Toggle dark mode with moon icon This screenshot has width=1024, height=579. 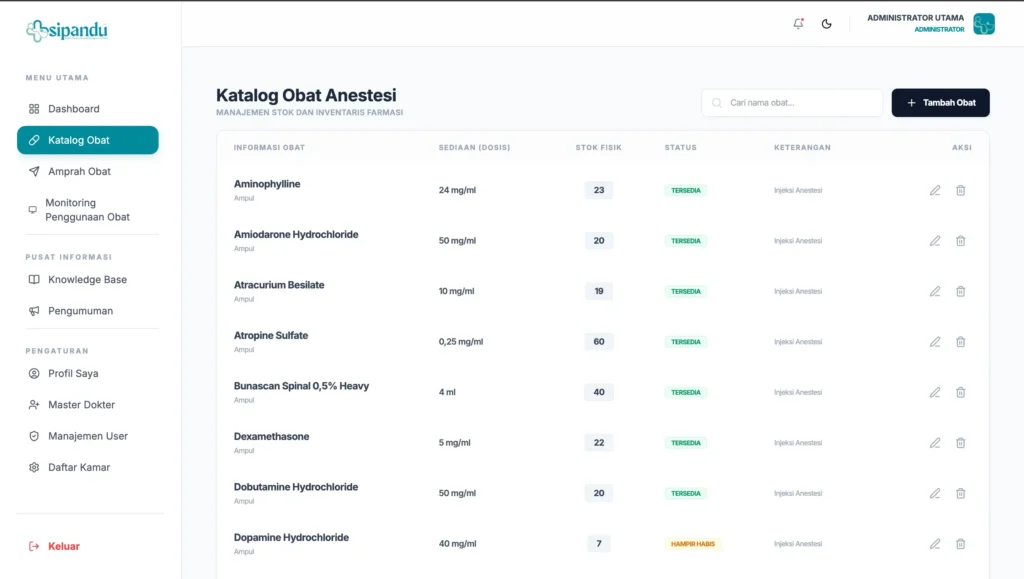[x=826, y=24]
